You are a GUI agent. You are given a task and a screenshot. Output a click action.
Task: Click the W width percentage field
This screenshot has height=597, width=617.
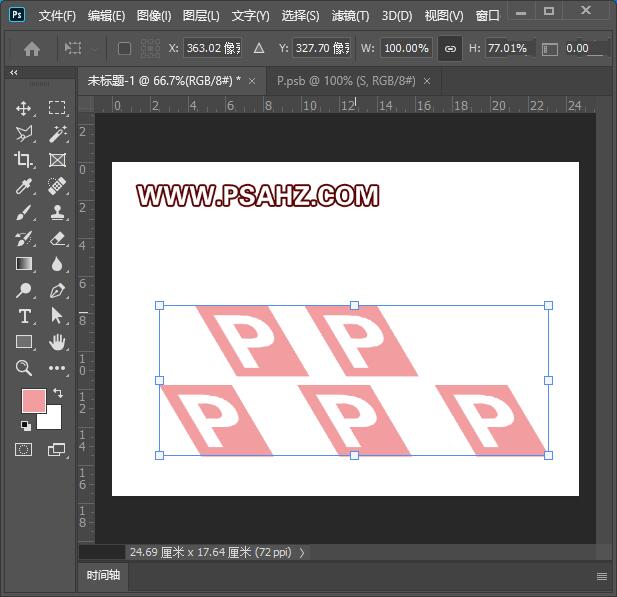tap(406, 48)
